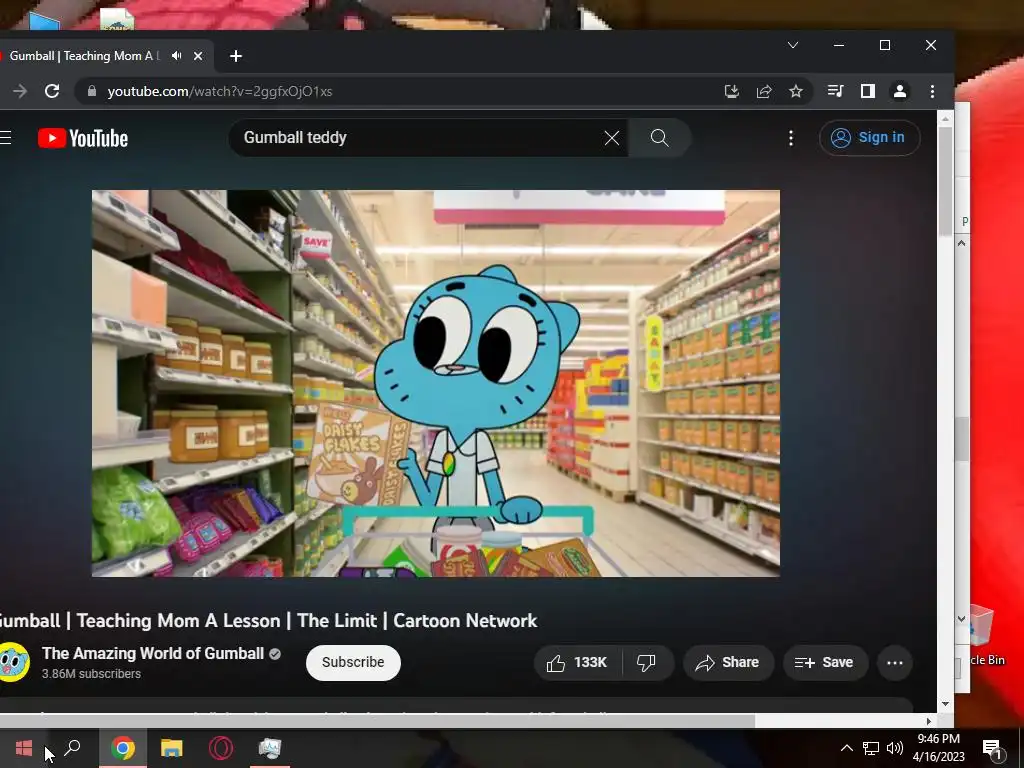Open File Explorer from taskbar

tap(172, 748)
